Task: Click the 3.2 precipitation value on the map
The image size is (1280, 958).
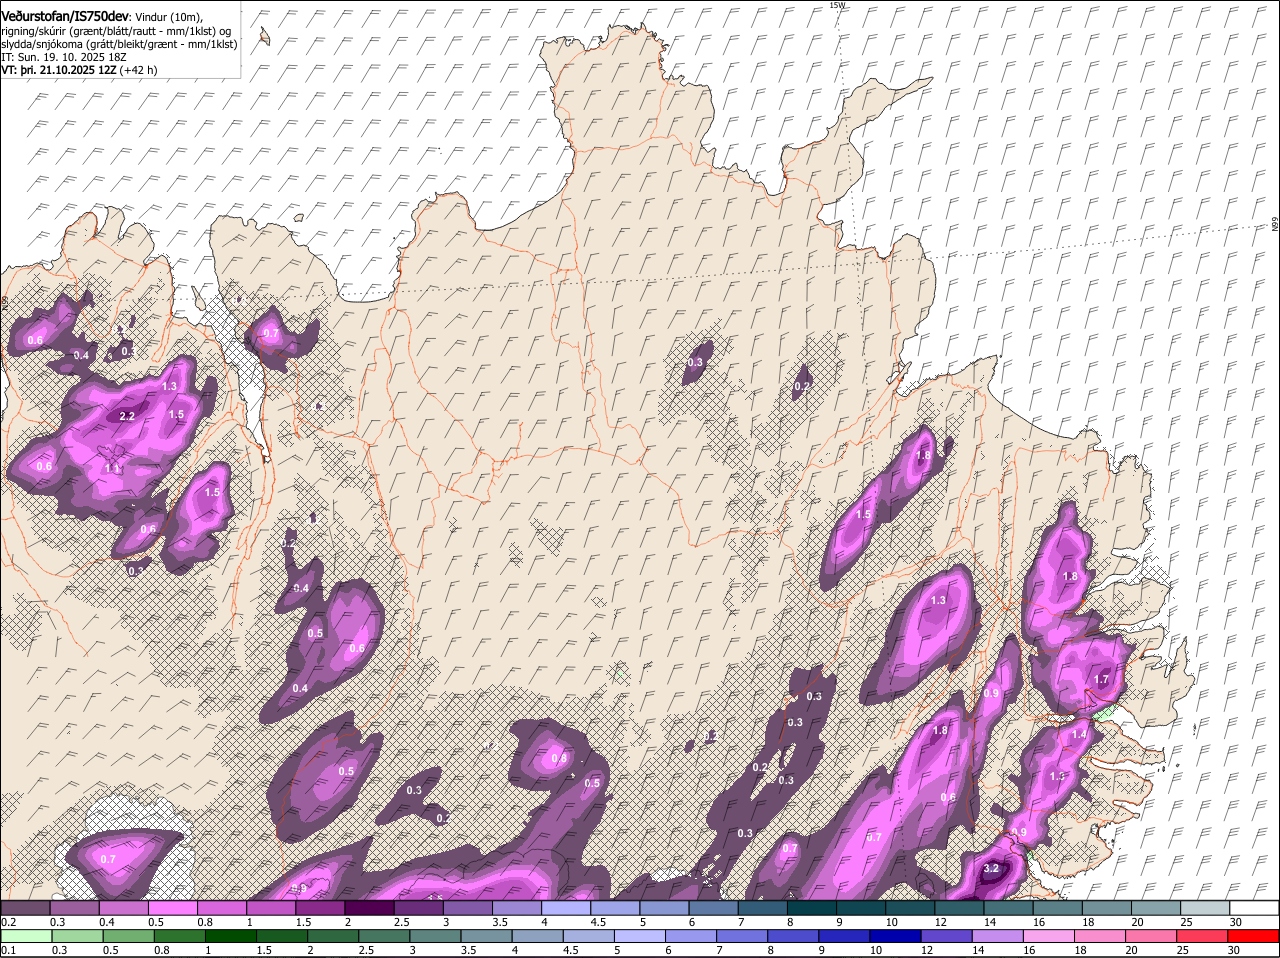Action: pyautogui.click(x=991, y=869)
